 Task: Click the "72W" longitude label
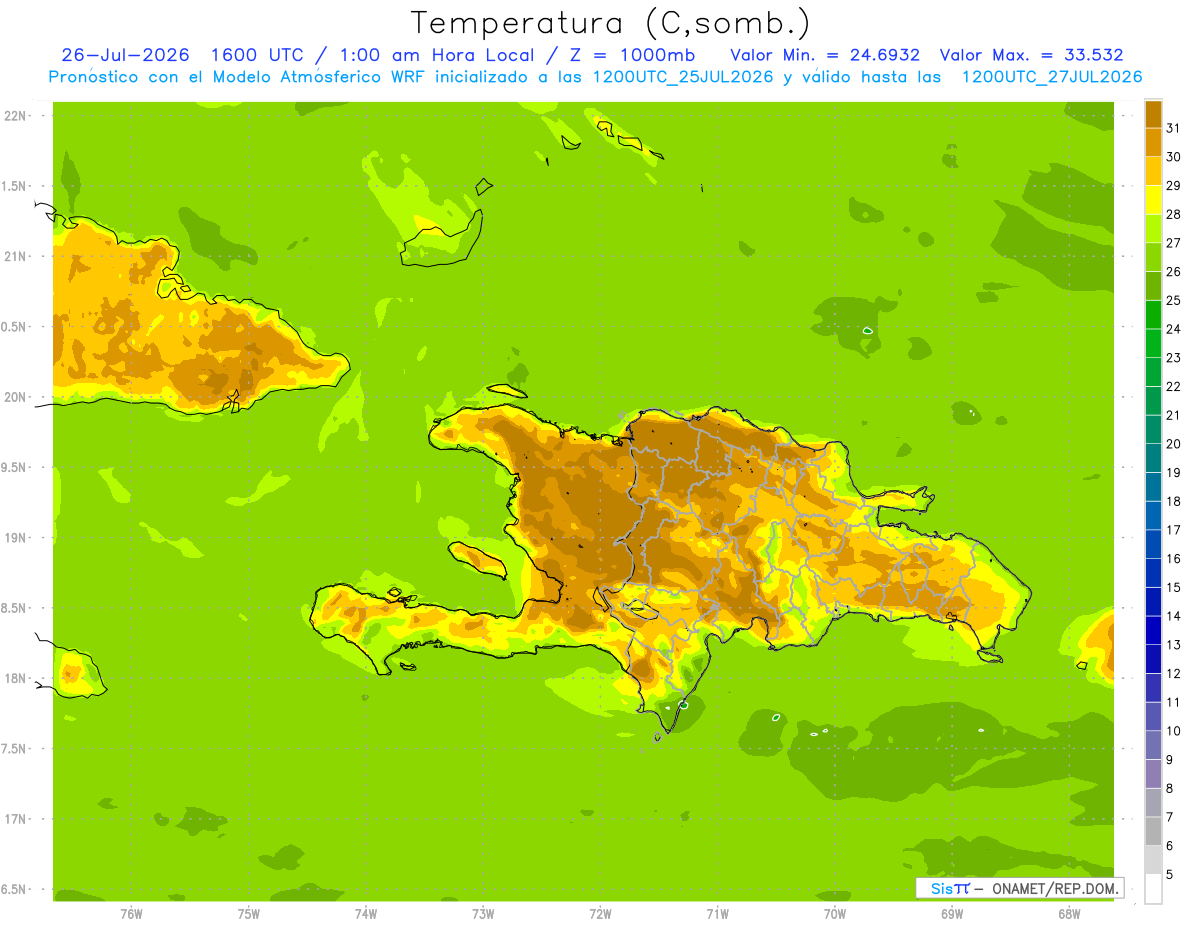coord(600,914)
